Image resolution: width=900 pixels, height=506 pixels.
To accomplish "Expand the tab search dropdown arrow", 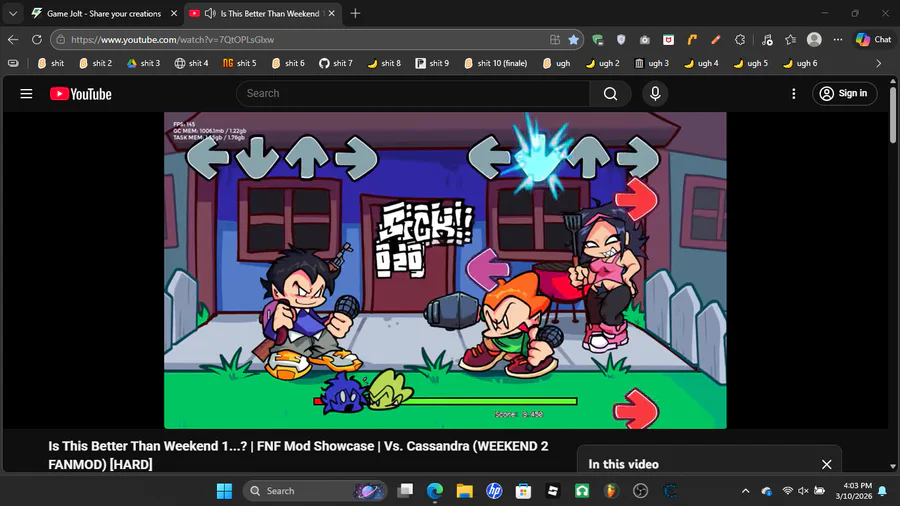I will (x=13, y=13).
